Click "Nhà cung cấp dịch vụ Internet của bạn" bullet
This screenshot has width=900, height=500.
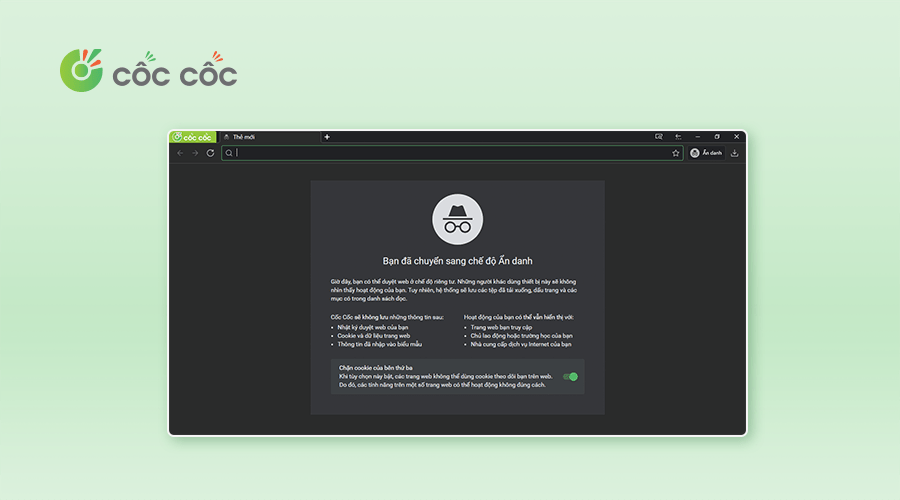pyautogui.click(x=521, y=344)
